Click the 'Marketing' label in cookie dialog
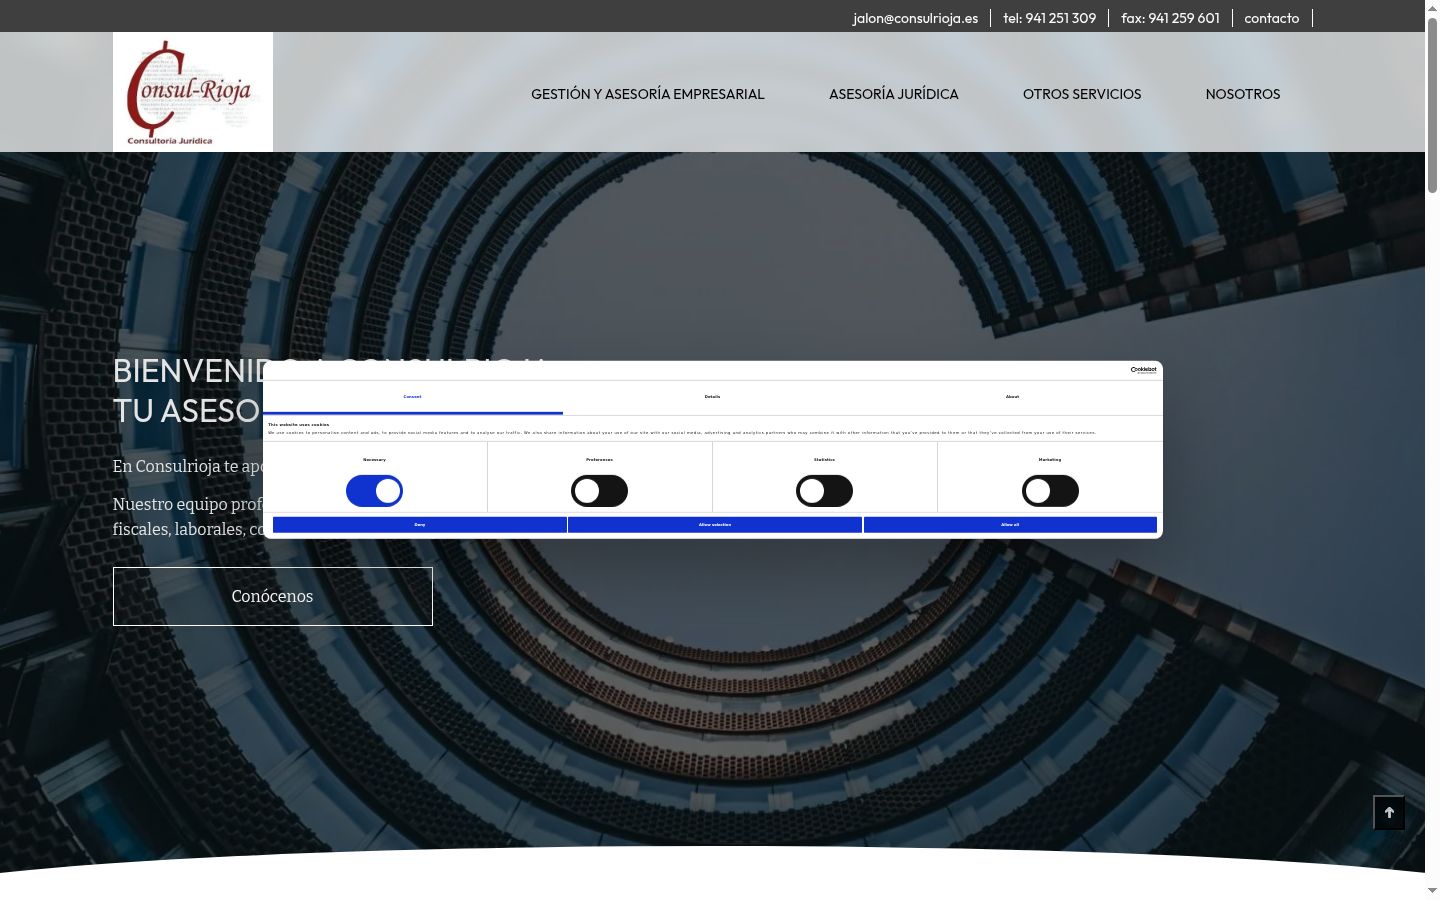 click(x=1050, y=460)
